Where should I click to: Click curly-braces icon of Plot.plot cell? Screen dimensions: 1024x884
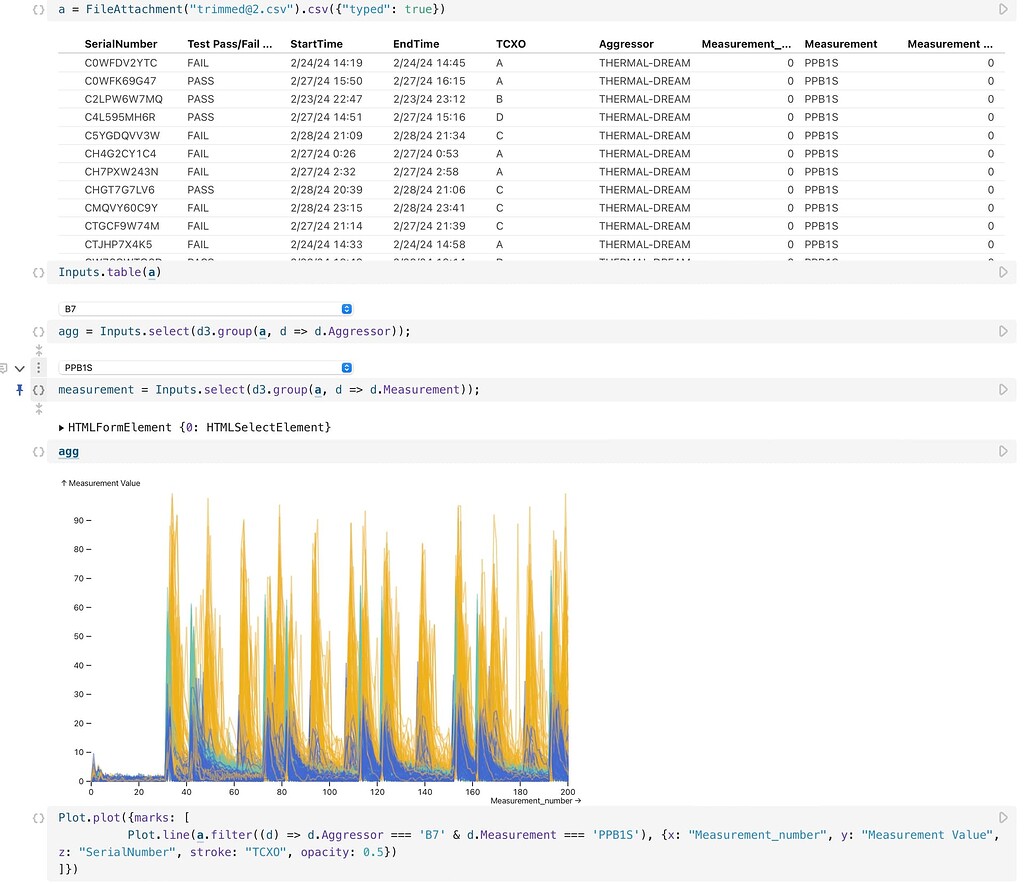(38, 818)
